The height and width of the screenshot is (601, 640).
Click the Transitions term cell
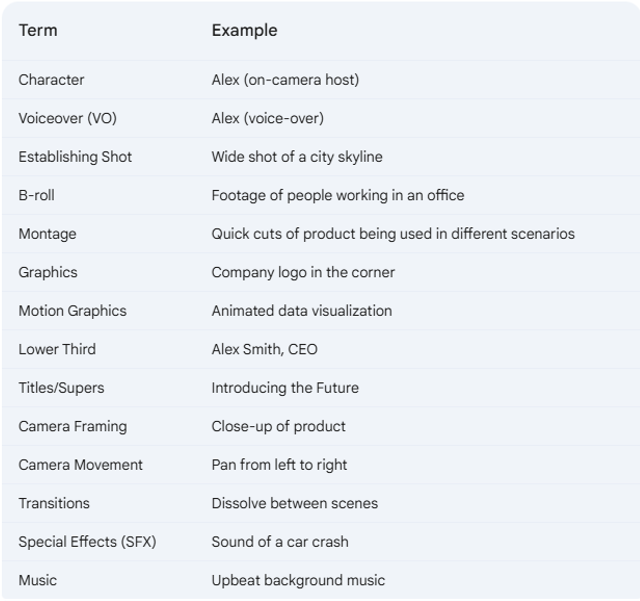54,503
